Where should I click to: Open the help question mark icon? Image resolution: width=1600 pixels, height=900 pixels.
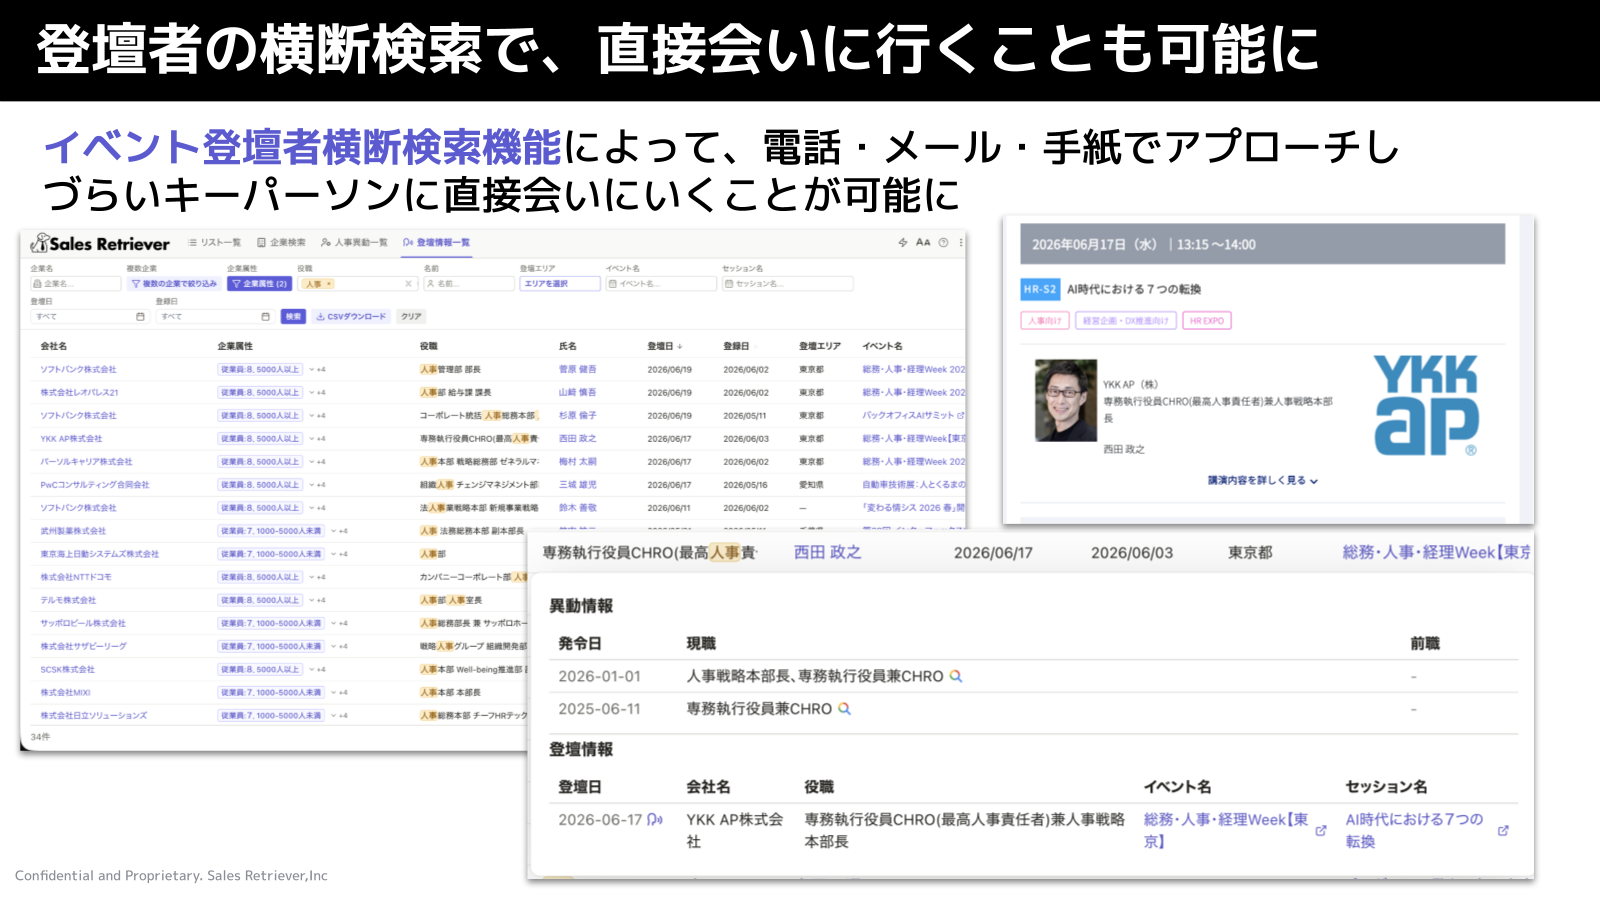(x=943, y=242)
